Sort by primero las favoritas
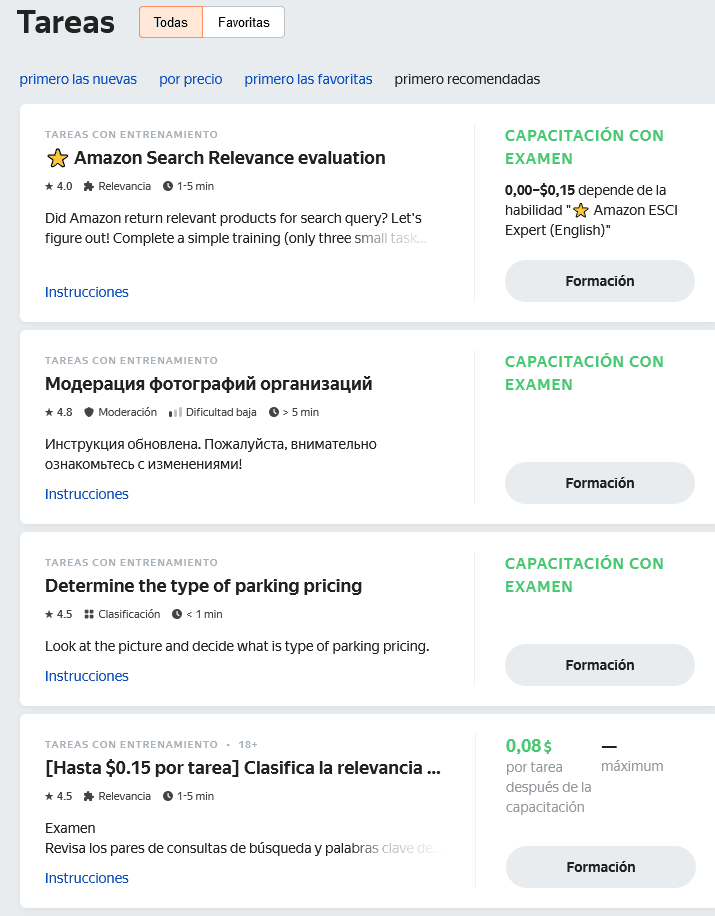715x916 pixels. tap(308, 79)
